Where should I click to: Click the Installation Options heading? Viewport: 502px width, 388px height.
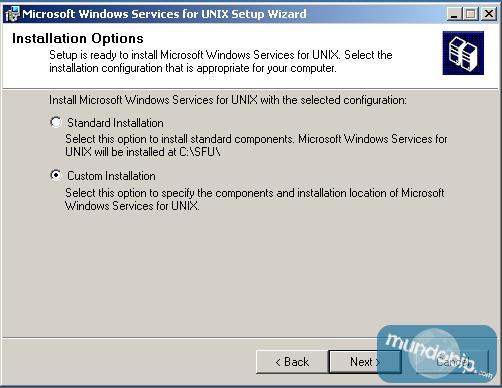point(78,38)
